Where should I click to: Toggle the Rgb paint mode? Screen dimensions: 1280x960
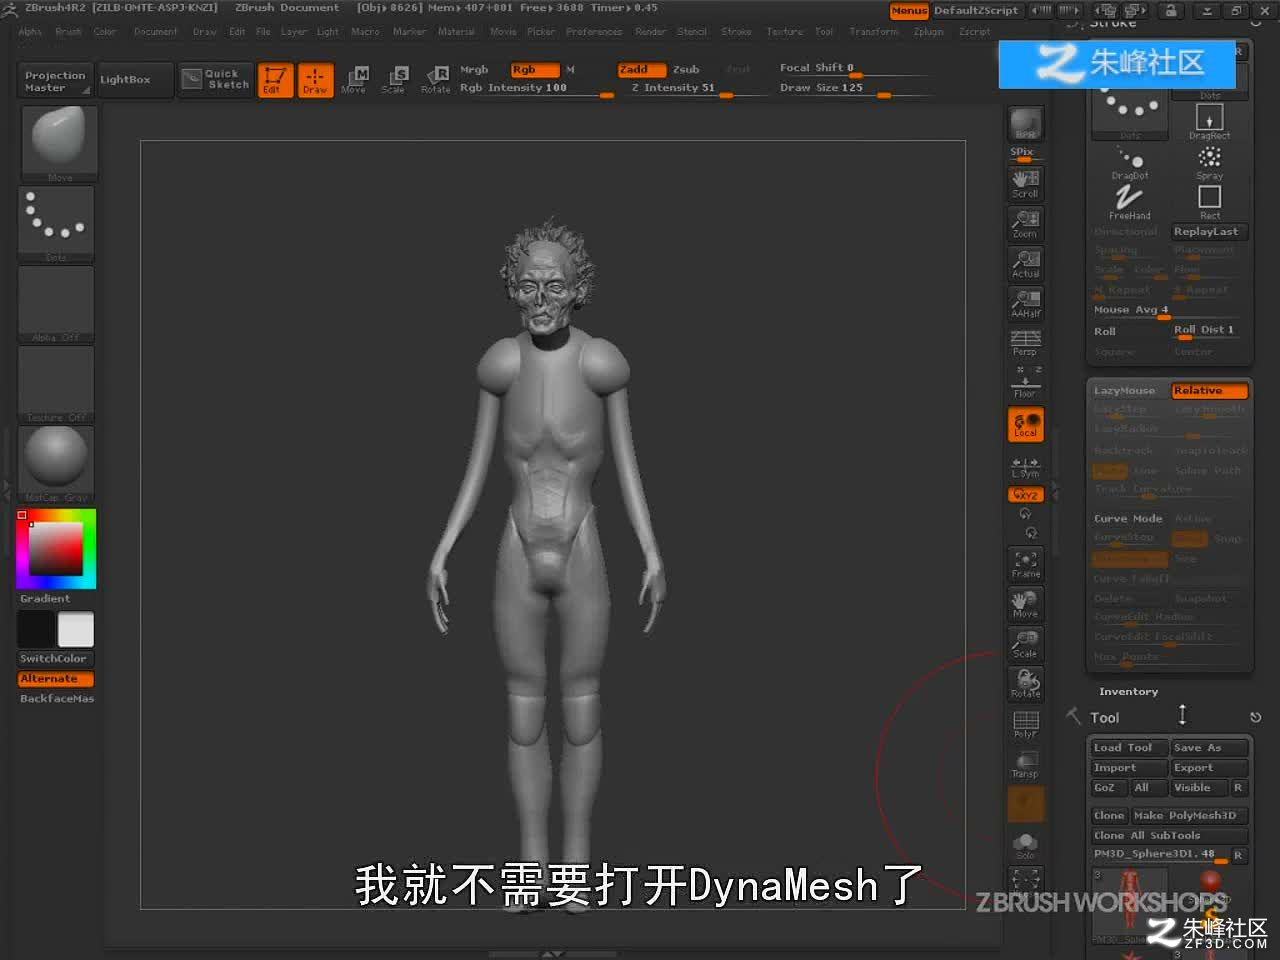[x=534, y=70]
